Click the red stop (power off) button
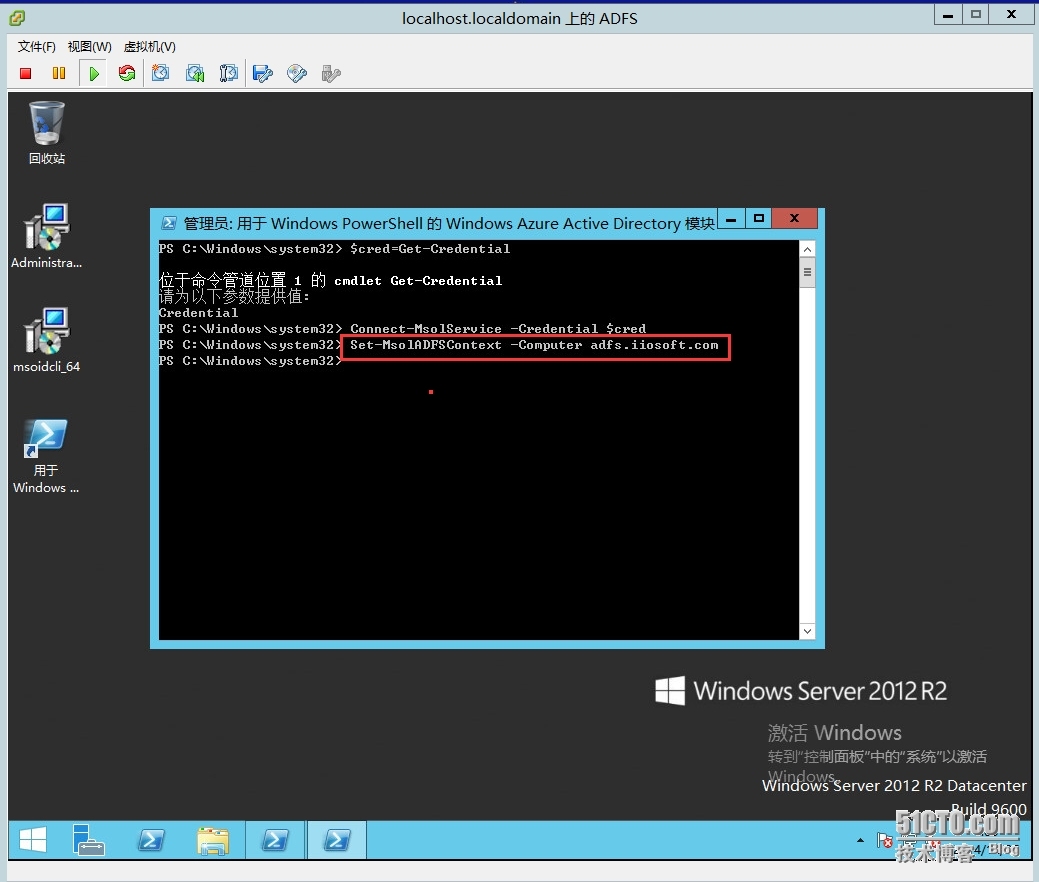Image resolution: width=1039 pixels, height=882 pixels. tap(26, 74)
